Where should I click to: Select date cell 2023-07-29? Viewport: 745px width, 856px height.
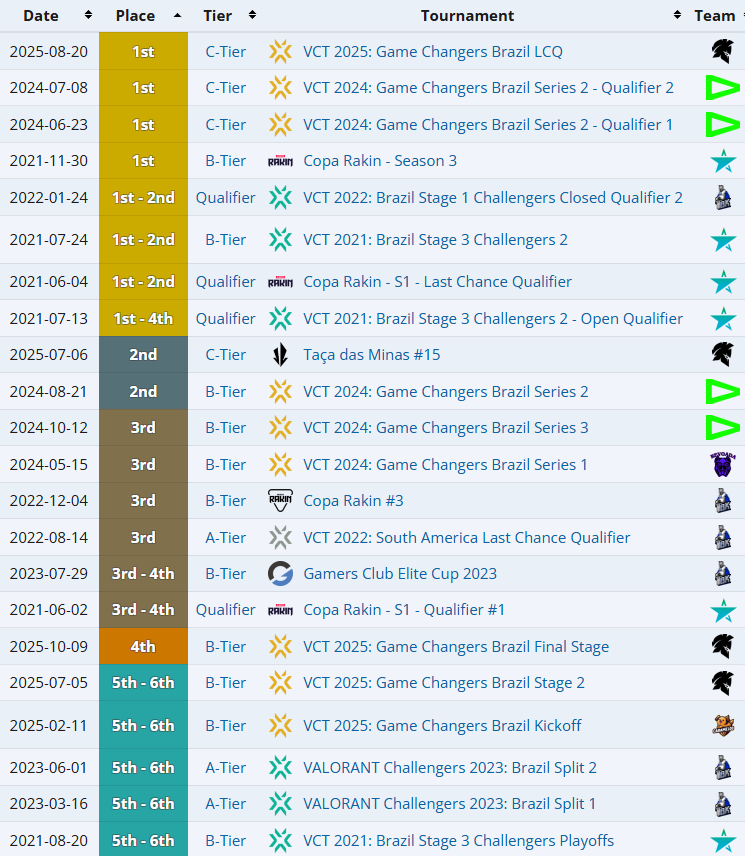[49, 574]
